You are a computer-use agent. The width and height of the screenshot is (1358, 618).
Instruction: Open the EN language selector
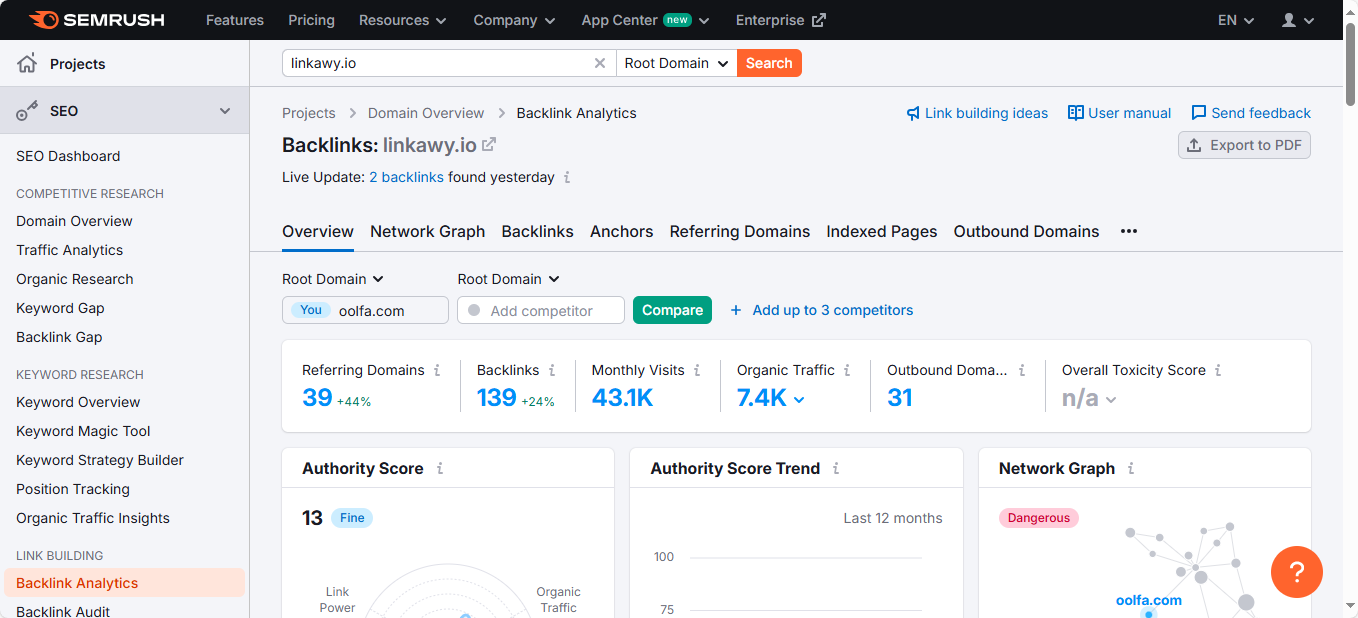tap(1236, 20)
